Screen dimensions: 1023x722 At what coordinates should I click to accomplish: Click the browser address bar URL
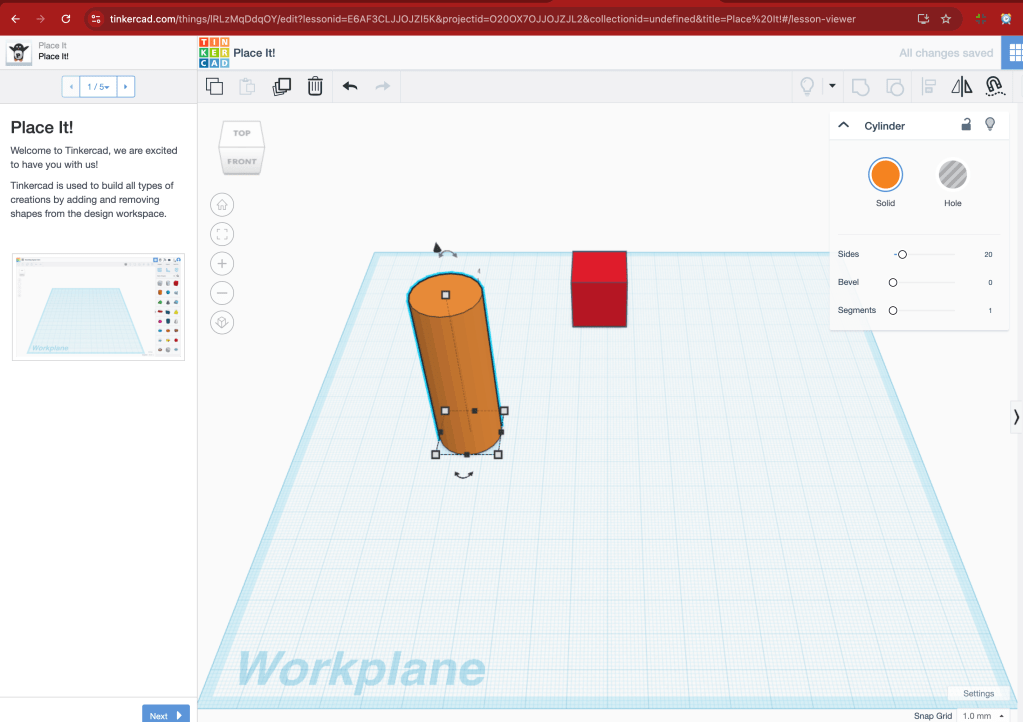point(482,19)
